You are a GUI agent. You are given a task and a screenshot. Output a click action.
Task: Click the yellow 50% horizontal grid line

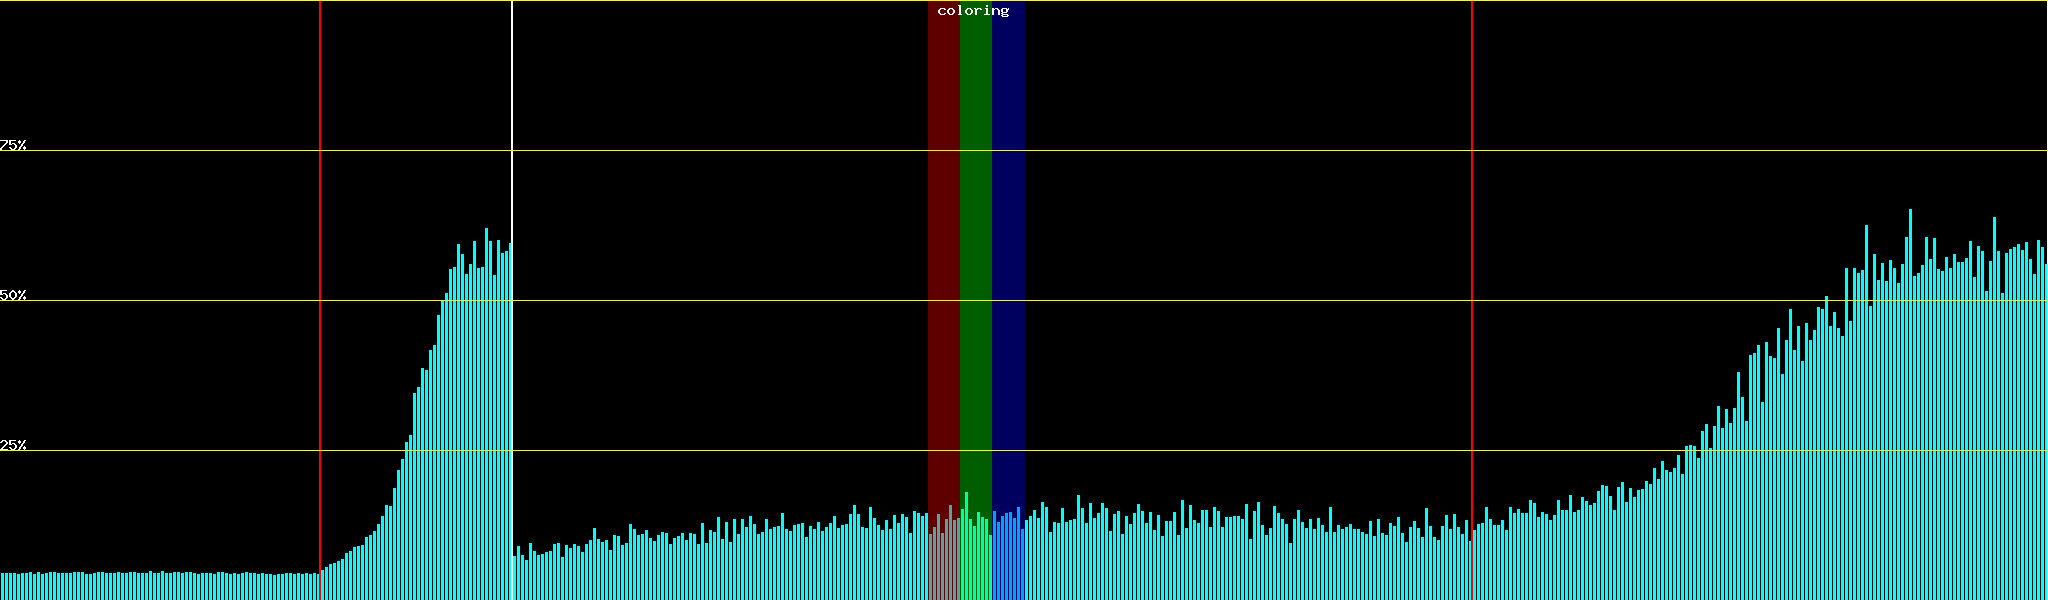tap(1200, 301)
